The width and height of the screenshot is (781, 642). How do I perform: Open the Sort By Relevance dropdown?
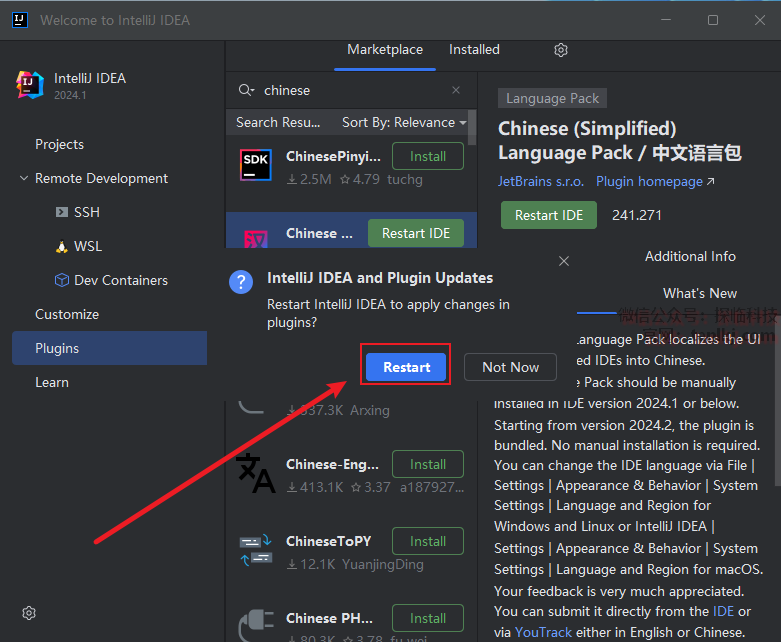coord(404,122)
